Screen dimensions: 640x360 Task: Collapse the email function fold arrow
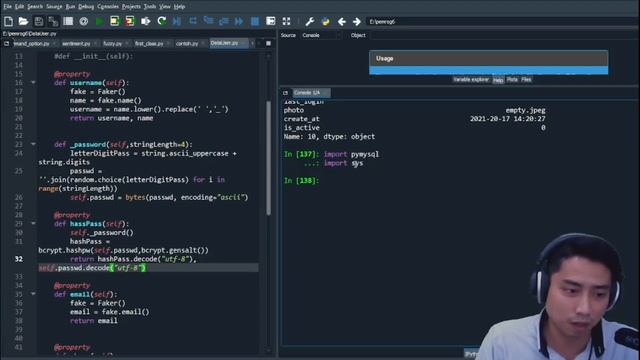(x=33, y=294)
